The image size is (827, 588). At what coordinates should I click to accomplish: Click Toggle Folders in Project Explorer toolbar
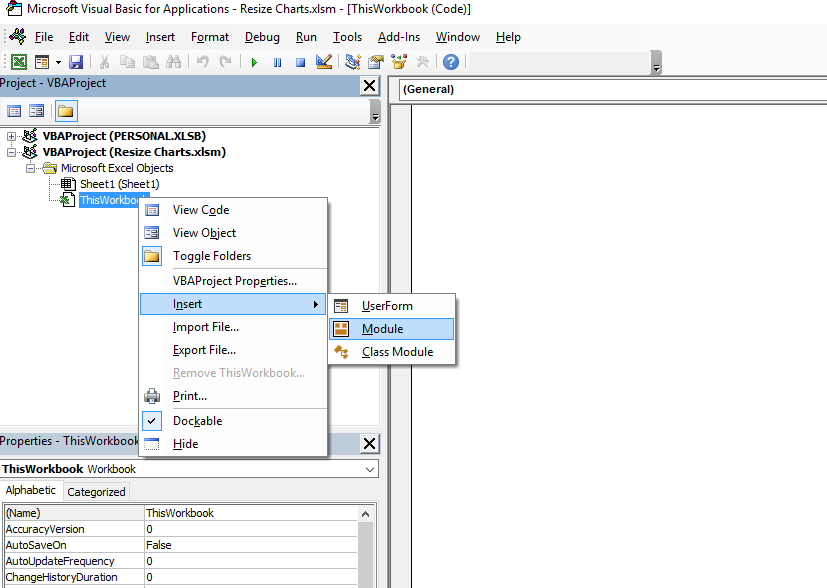click(x=66, y=110)
